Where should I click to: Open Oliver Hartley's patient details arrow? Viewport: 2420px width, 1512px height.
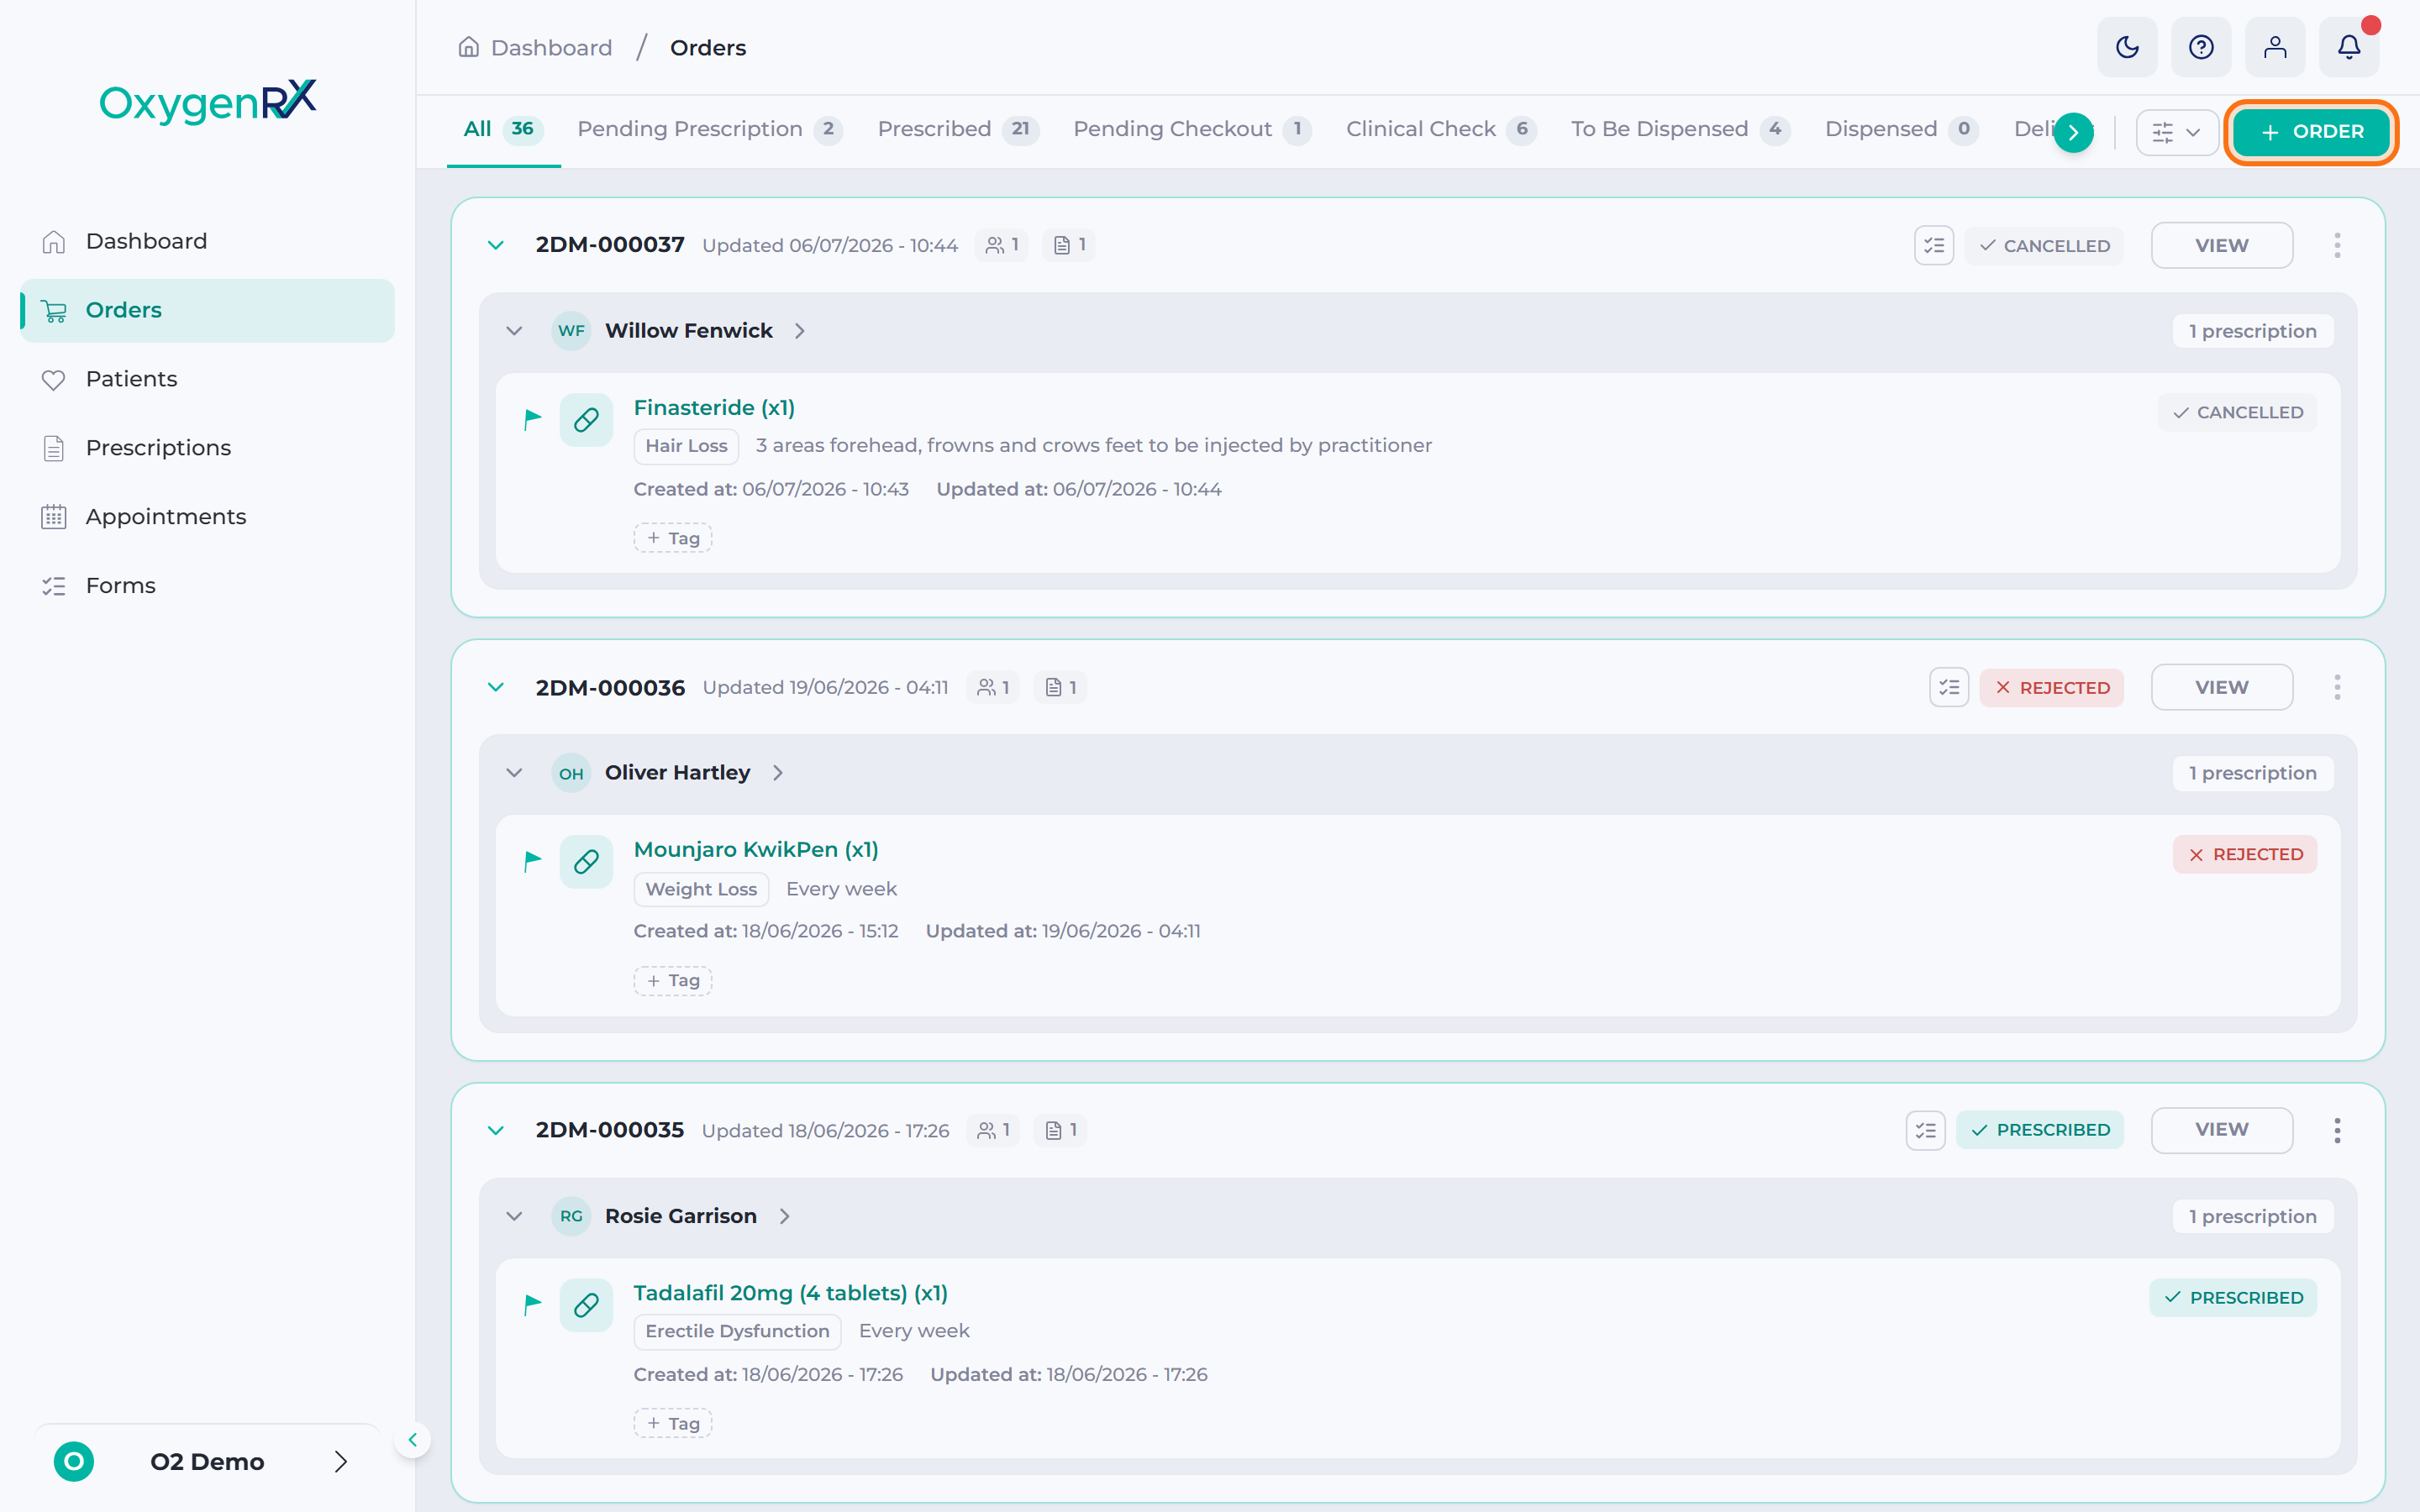tap(778, 773)
